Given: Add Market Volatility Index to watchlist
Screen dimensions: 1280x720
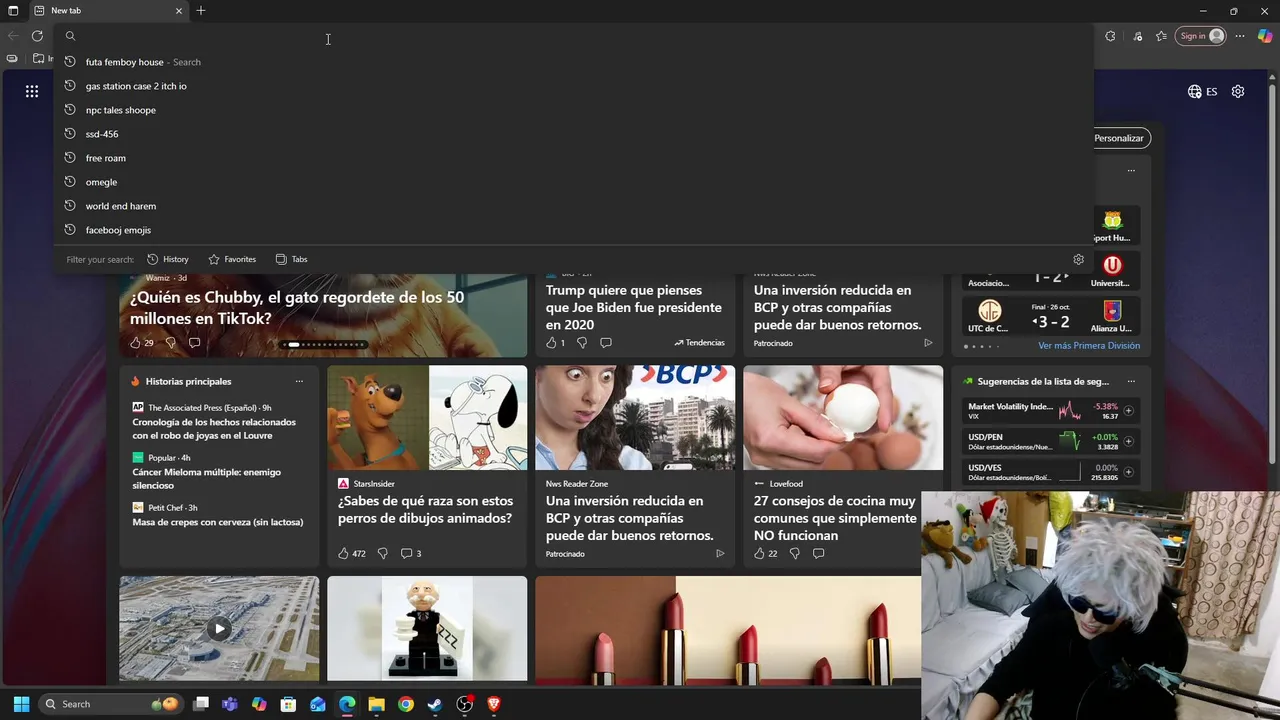Looking at the screenshot, I should coord(1128,411).
